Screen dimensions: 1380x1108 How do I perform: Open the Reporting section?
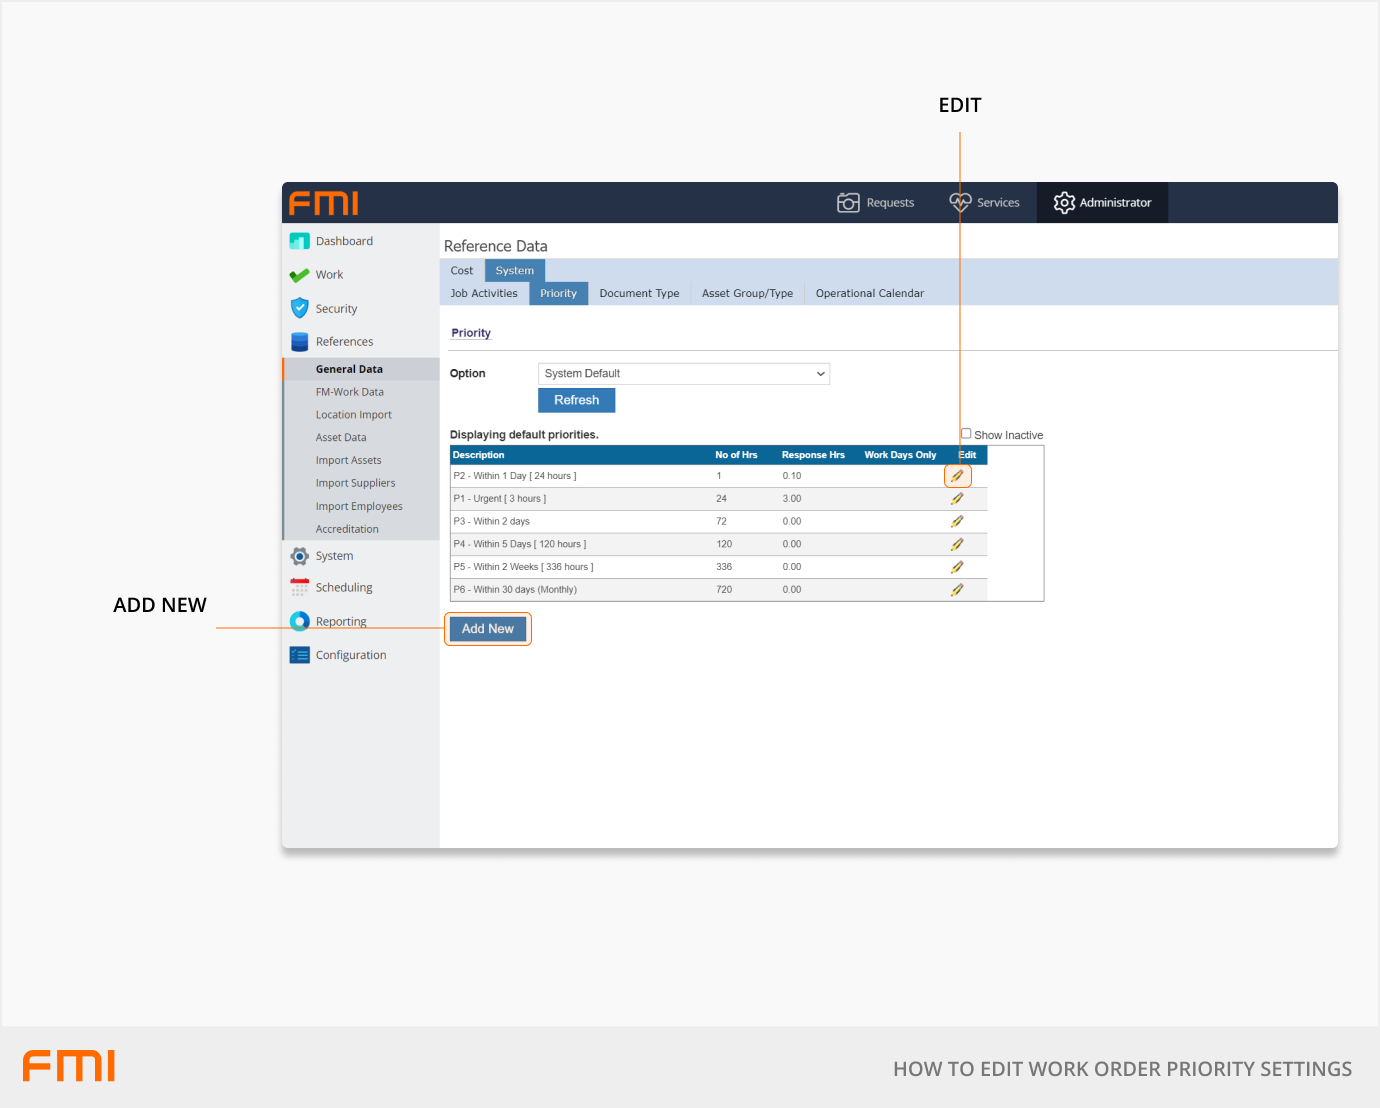point(340,621)
